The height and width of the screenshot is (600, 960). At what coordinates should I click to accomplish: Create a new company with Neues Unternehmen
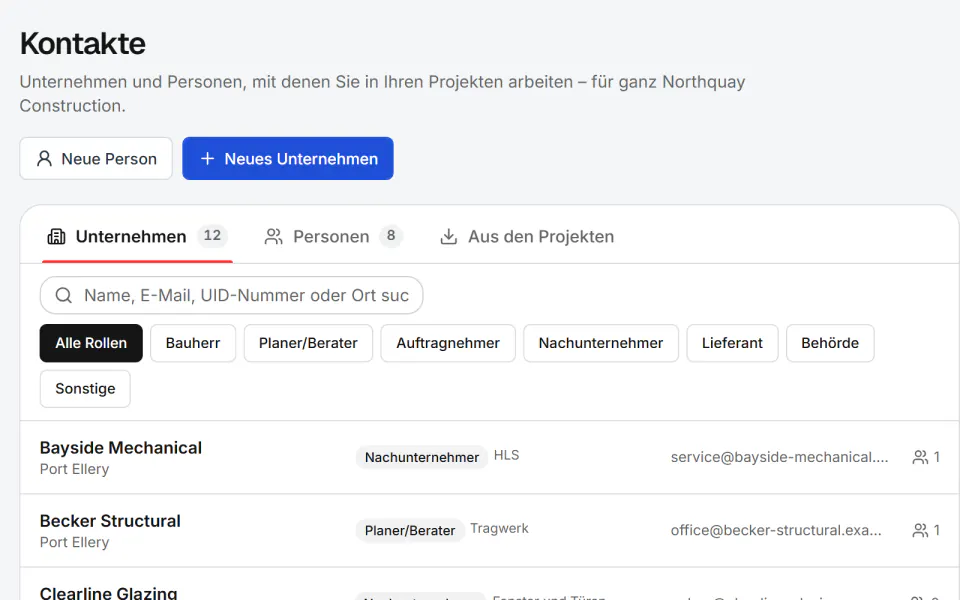click(x=288, y=159)
